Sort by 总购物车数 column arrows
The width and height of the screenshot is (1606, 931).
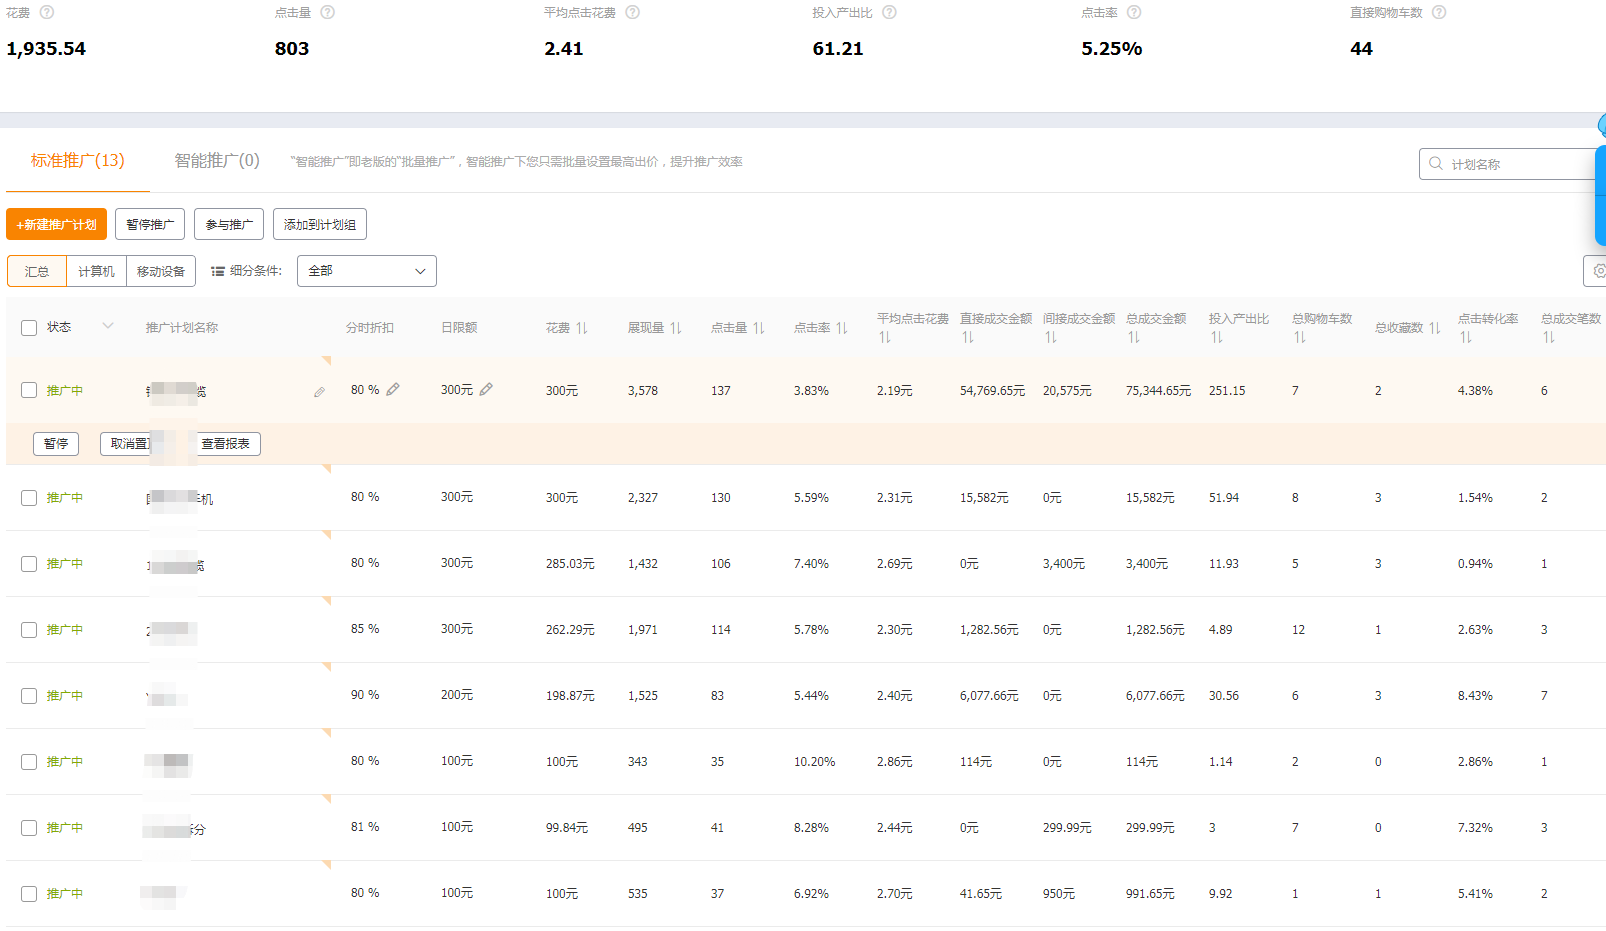tap(1300, 338)
